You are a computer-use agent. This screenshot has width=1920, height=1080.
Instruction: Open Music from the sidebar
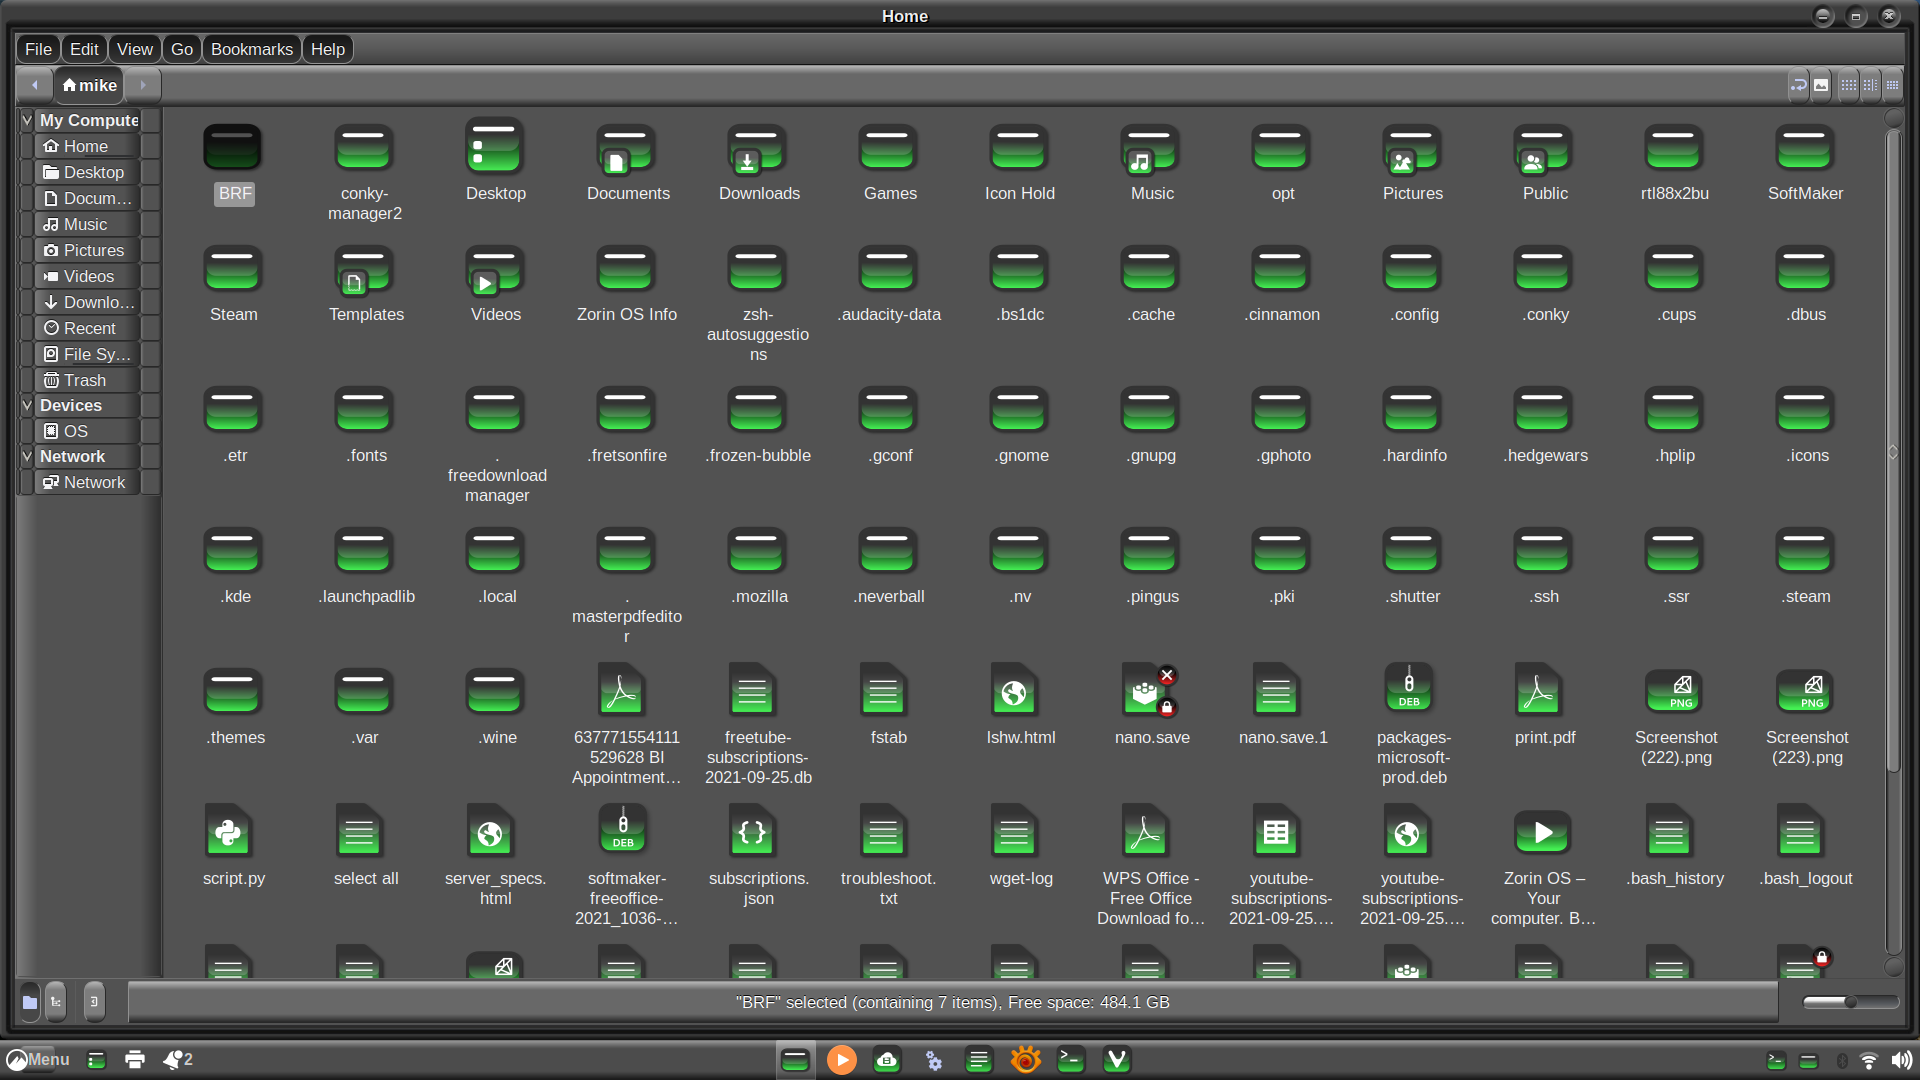87,224
